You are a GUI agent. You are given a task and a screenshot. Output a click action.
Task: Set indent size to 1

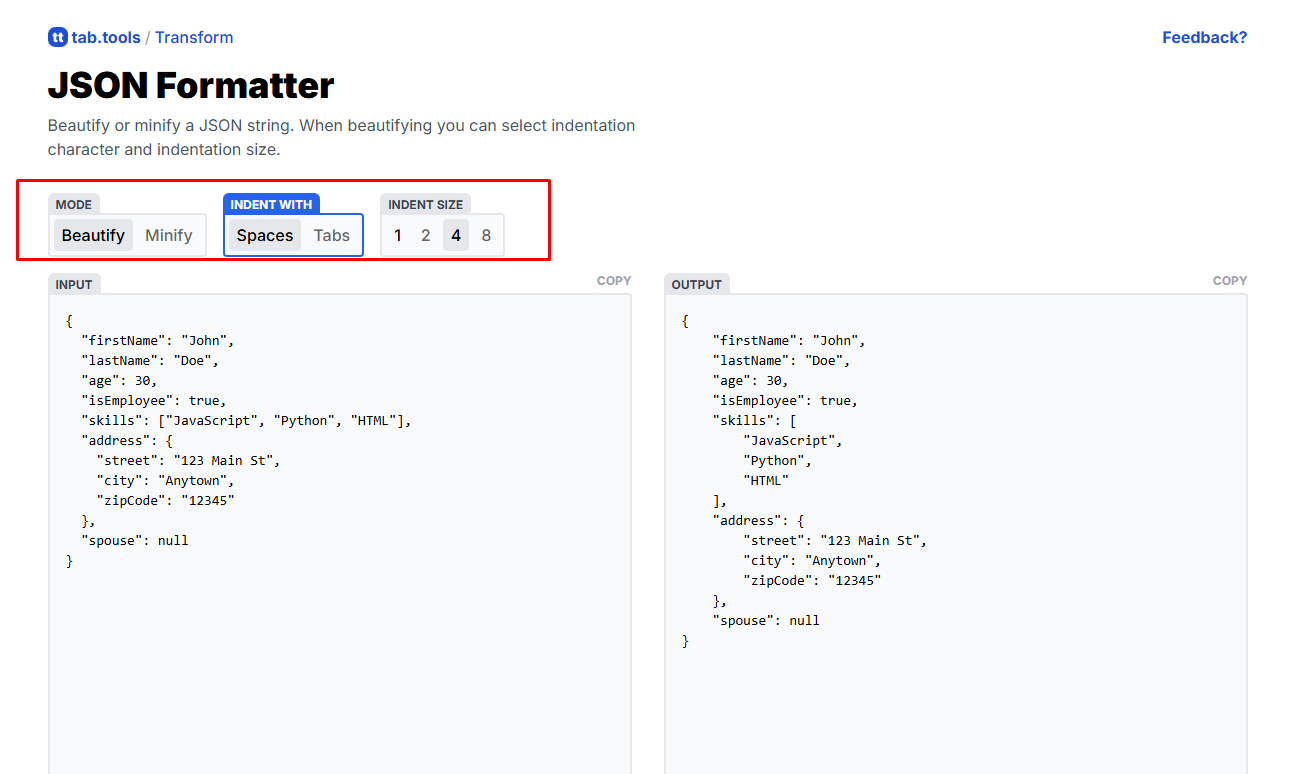click(398, 235)
